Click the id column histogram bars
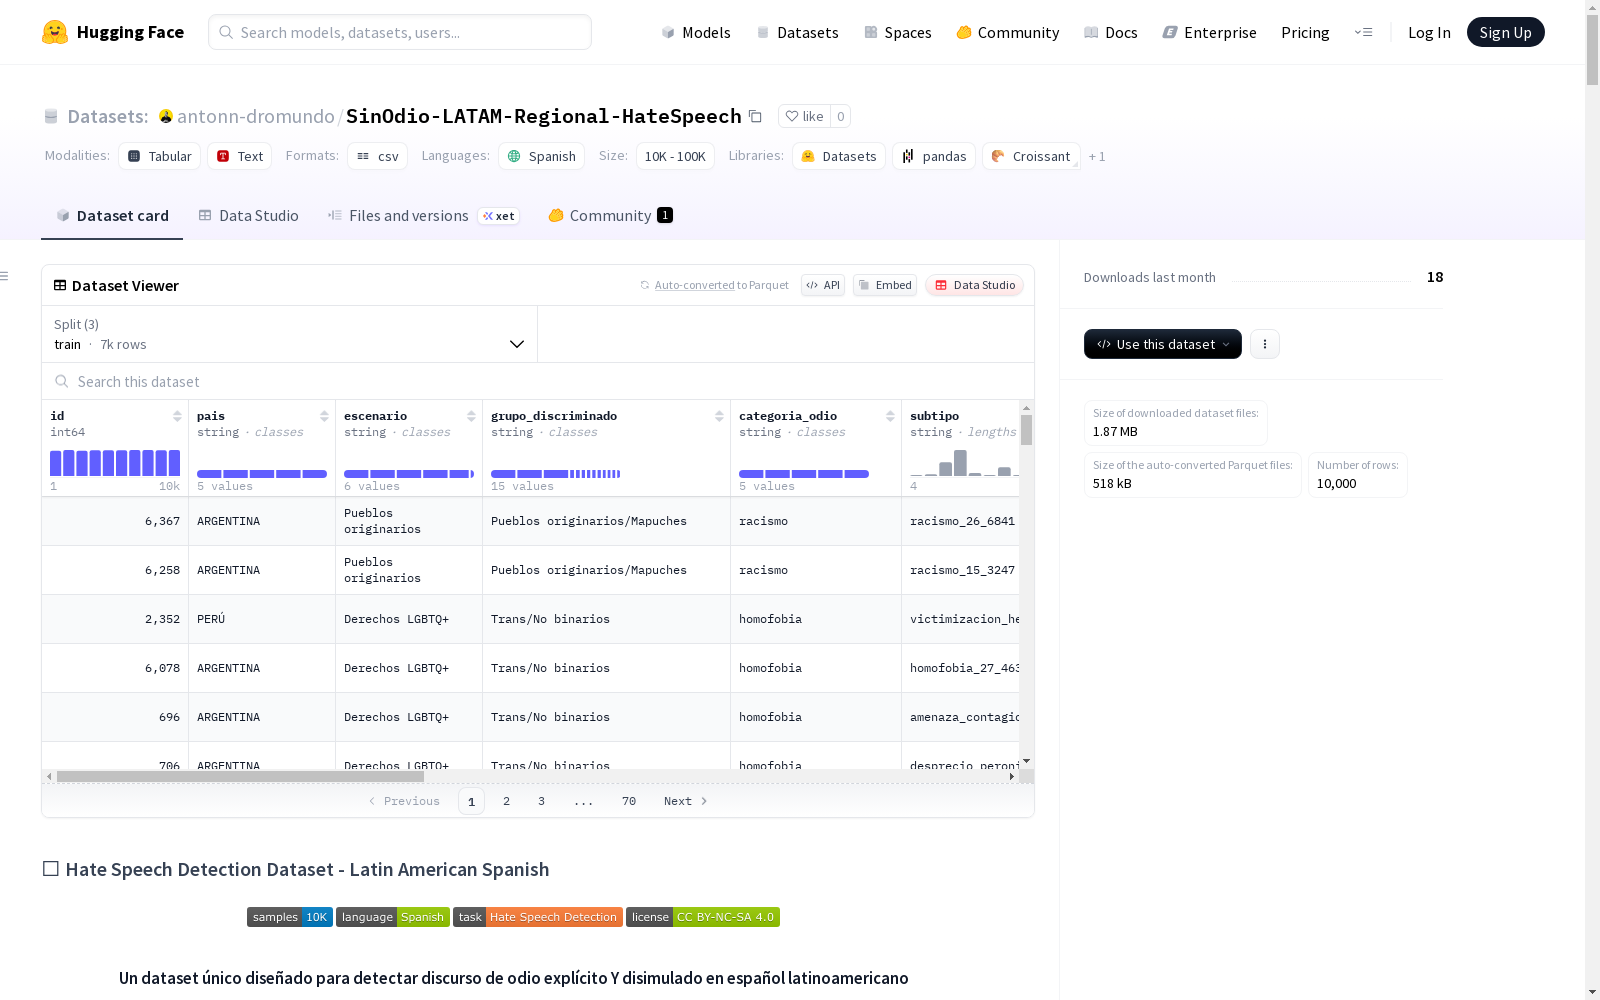Viewport: 1600px width, 1000px height. pos(115,463)
